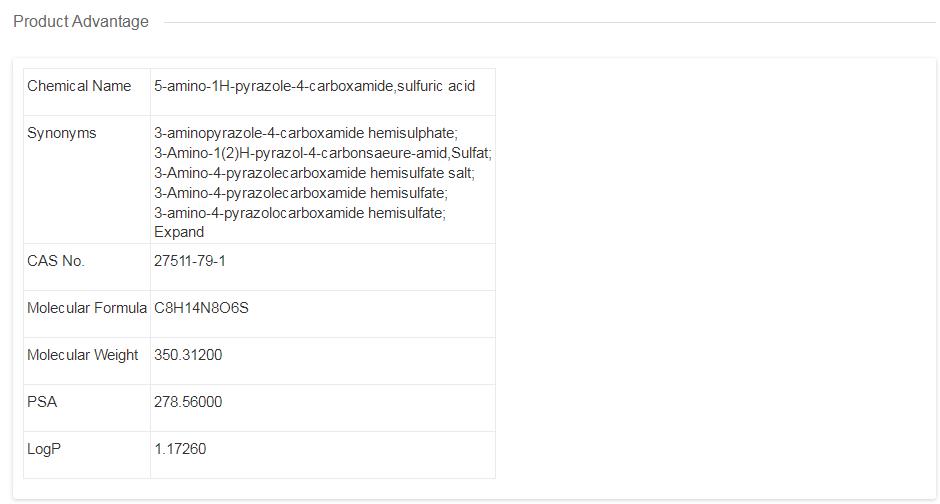Click the Molecular Formula label
Viewport: 940px width, 504px height.
click(x=87, y=308)
